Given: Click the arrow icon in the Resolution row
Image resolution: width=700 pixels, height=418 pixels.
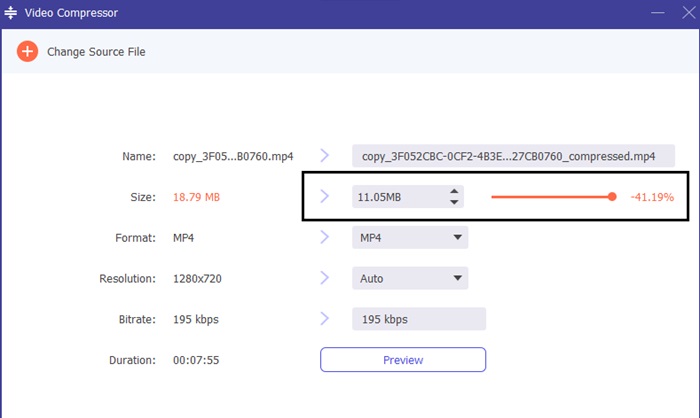Looking at the screenshot, I should coord(324,278).
